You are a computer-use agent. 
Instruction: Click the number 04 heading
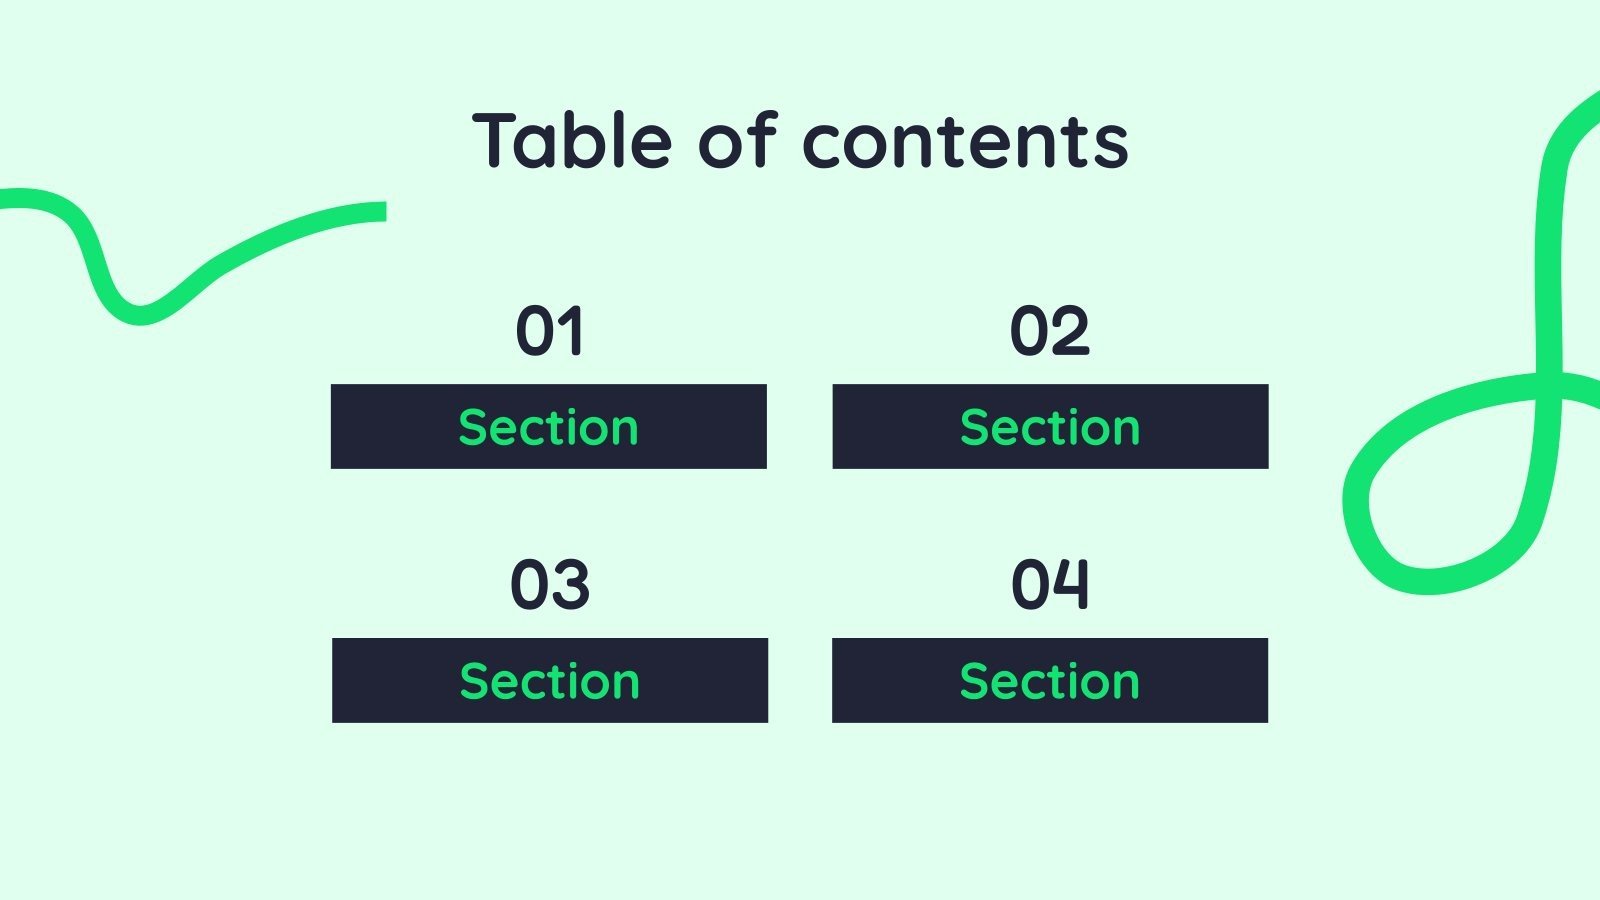tap(1050, 585)
